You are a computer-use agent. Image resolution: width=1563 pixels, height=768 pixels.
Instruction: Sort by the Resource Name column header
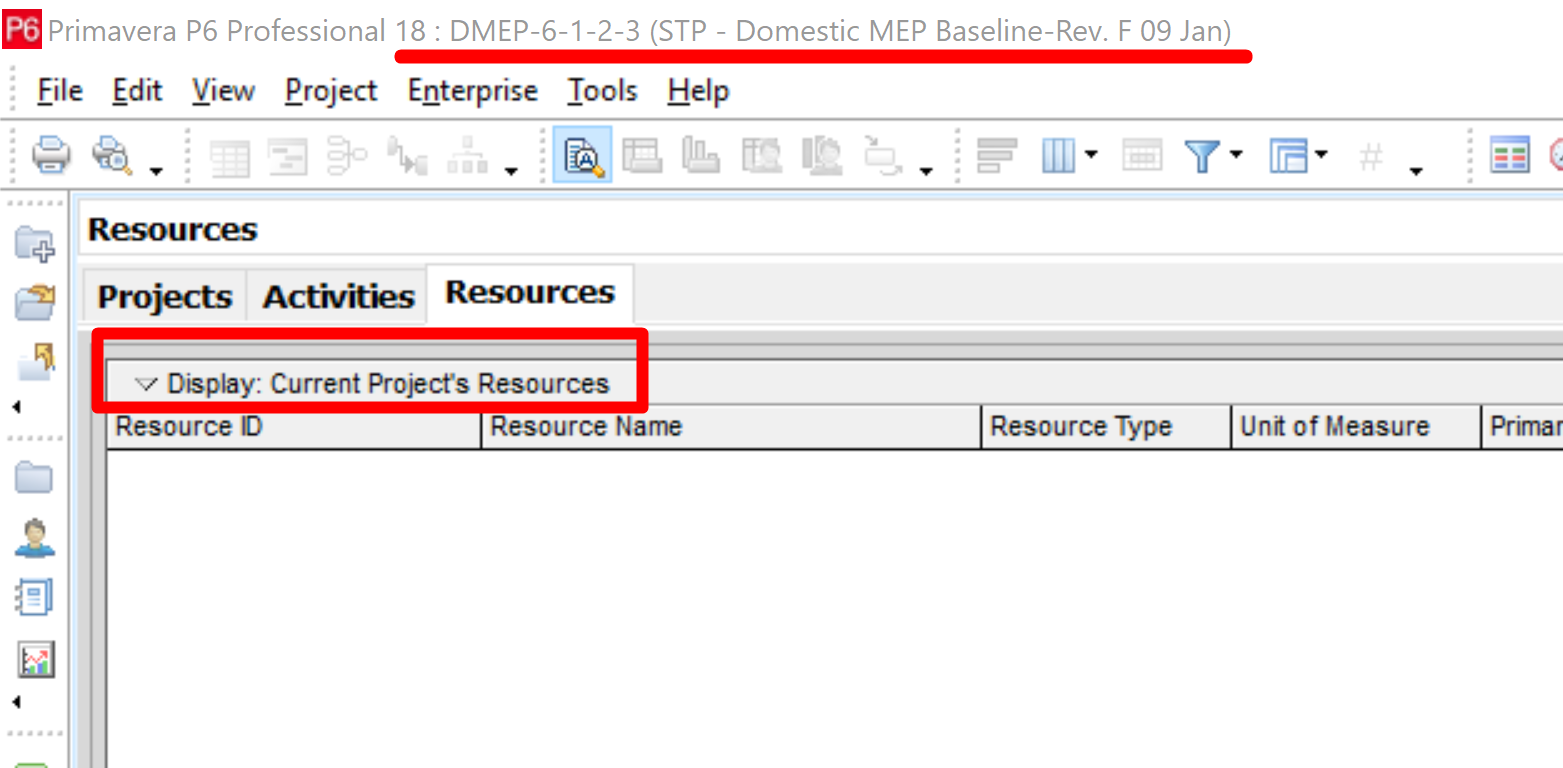click(731, 427)
